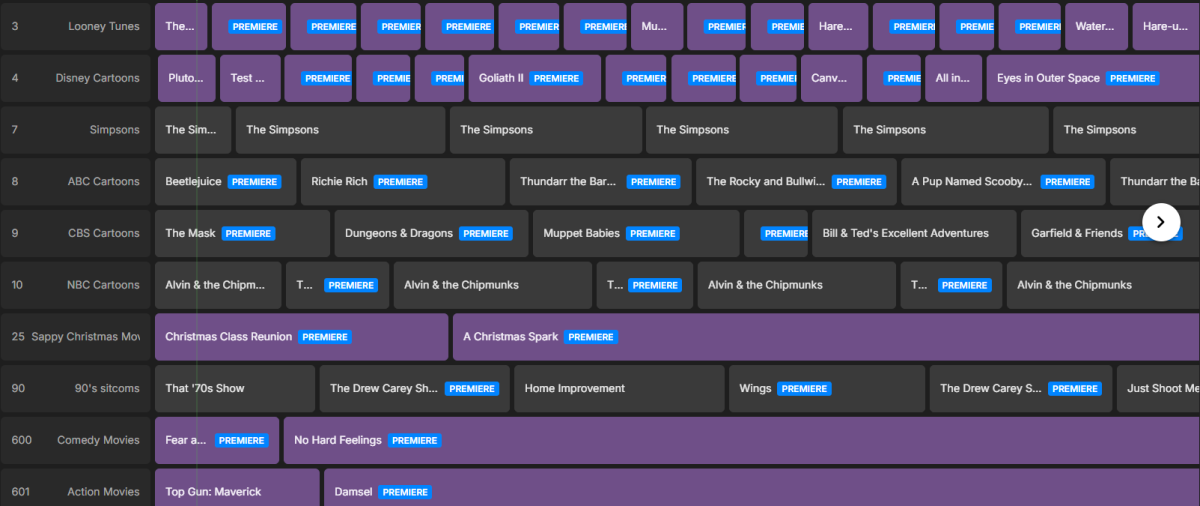Open Thundarr the Bar... premiere block

click(600, 182)
